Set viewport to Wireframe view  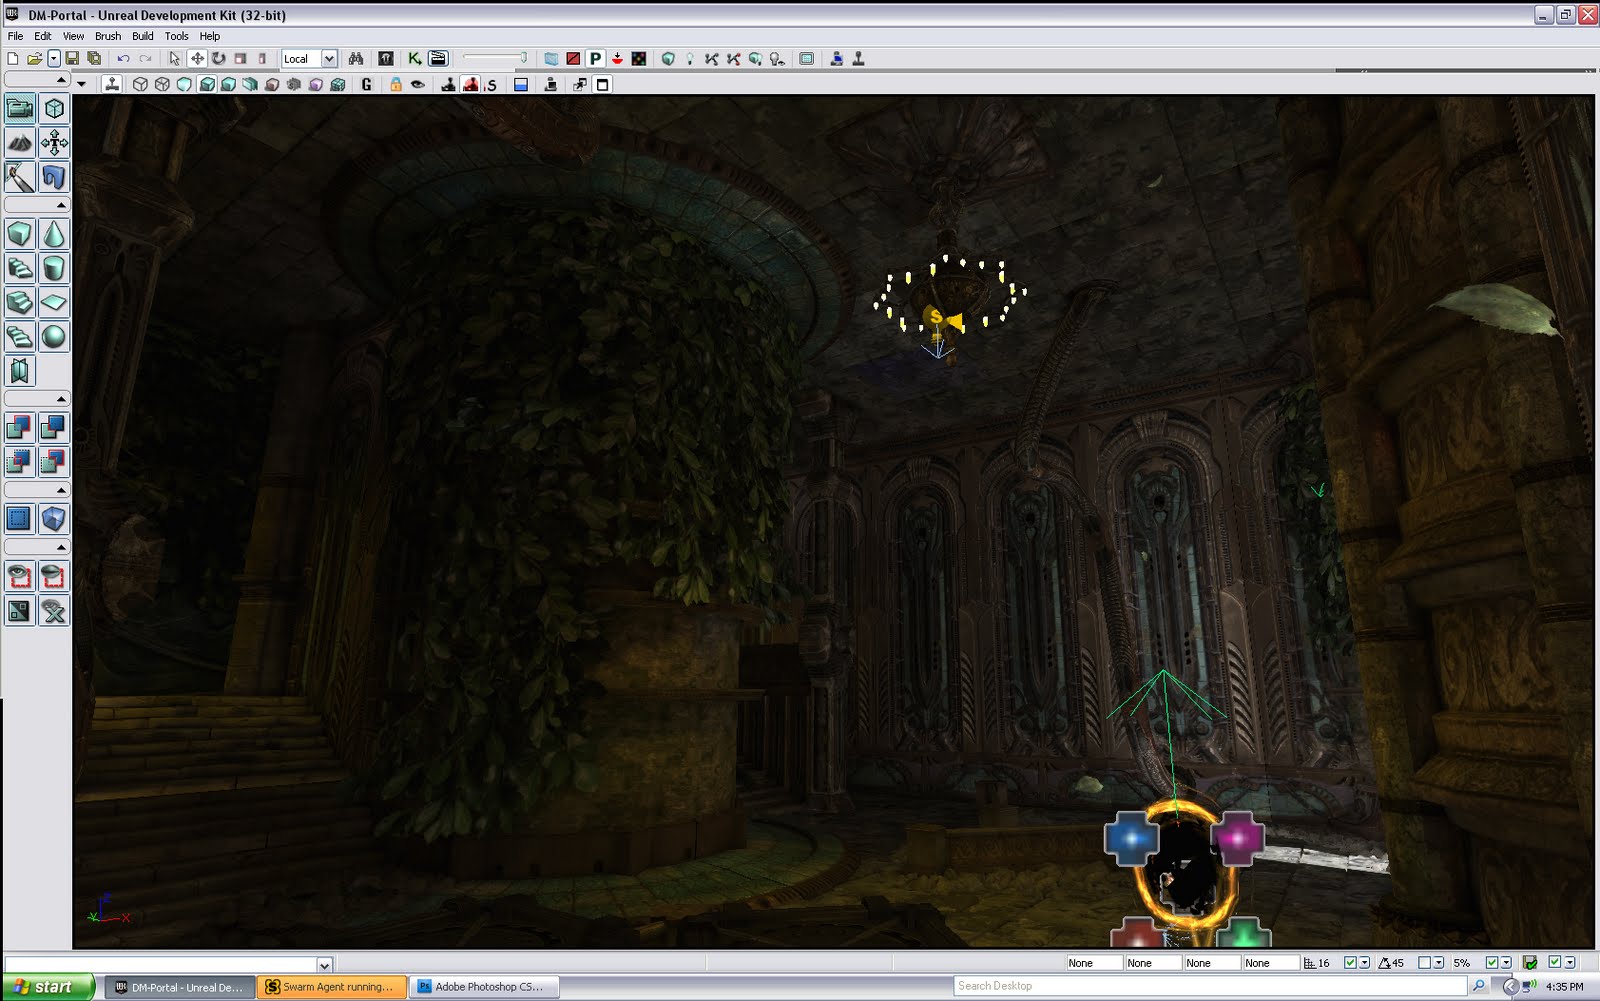pos(162,85)
